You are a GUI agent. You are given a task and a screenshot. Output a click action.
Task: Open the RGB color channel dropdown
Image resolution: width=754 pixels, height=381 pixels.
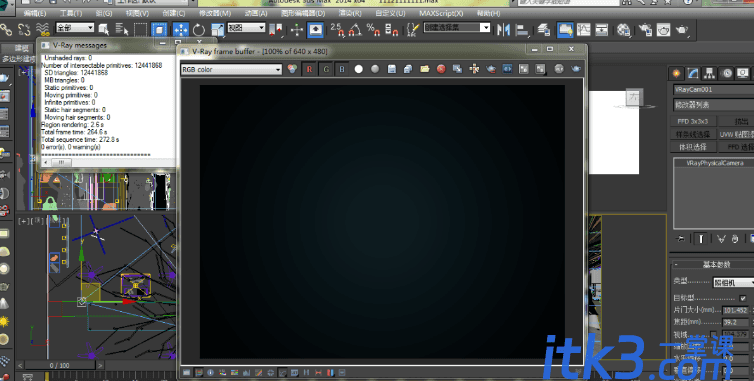pyautogui.click(x=231, y=70)
